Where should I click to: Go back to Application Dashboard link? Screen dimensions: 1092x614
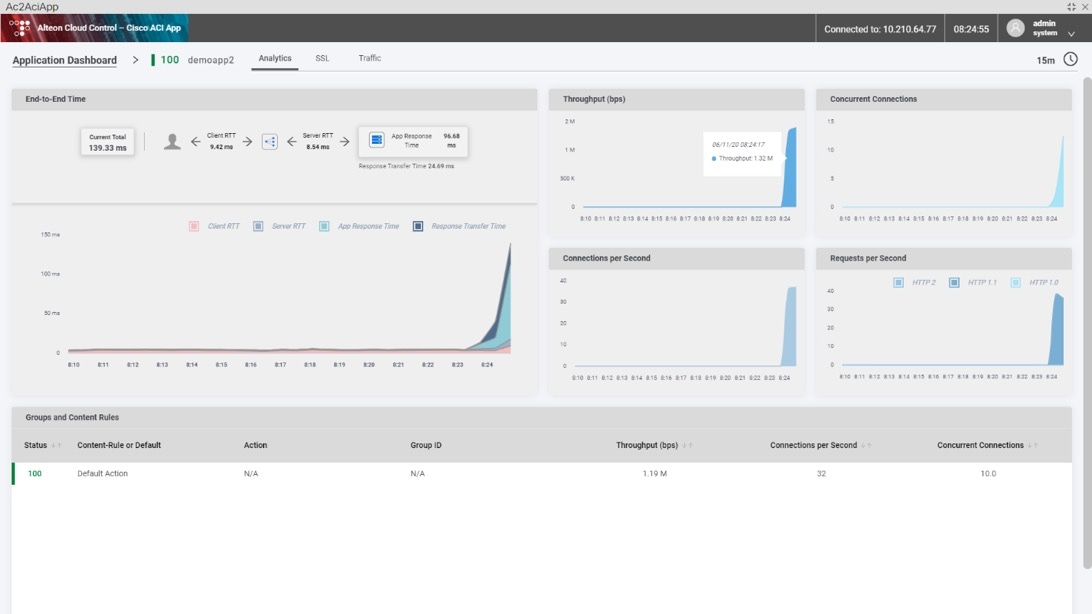(x=65, y=60)
